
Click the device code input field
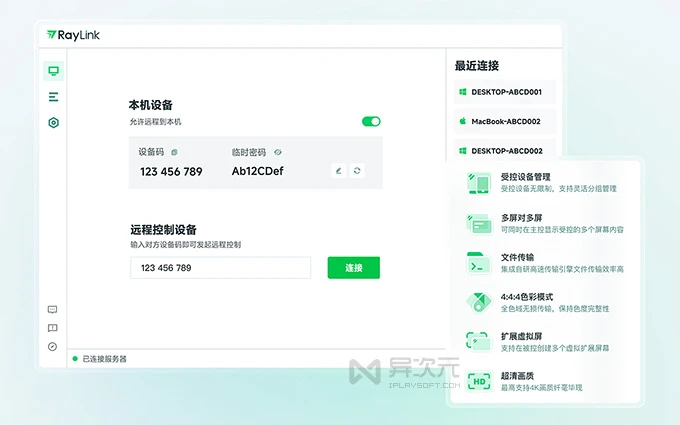(220, 268)
